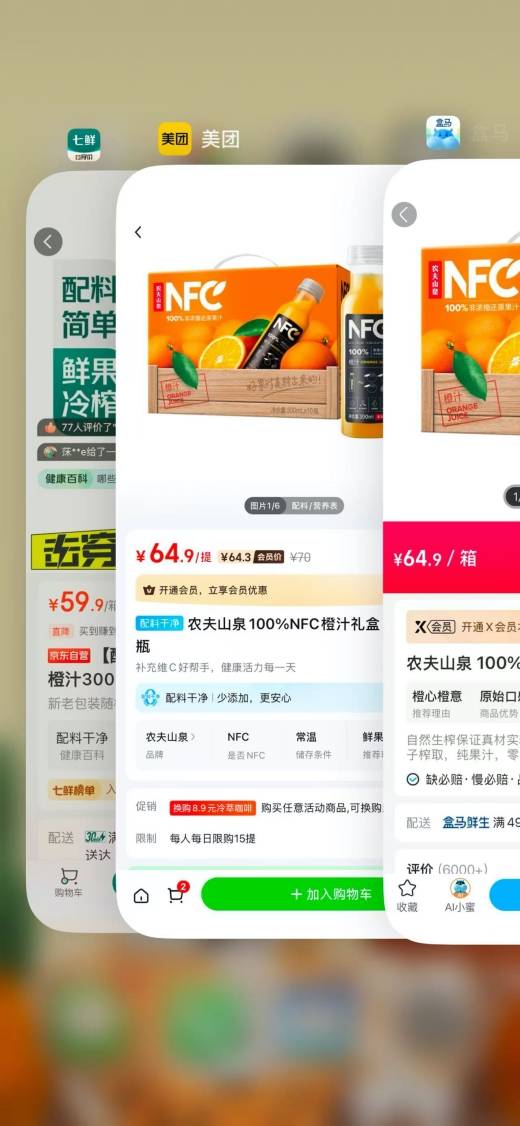Screen dimensions: 520x1126
Task: Tap the 七鲜 app icon
Action: pos(83,145)
